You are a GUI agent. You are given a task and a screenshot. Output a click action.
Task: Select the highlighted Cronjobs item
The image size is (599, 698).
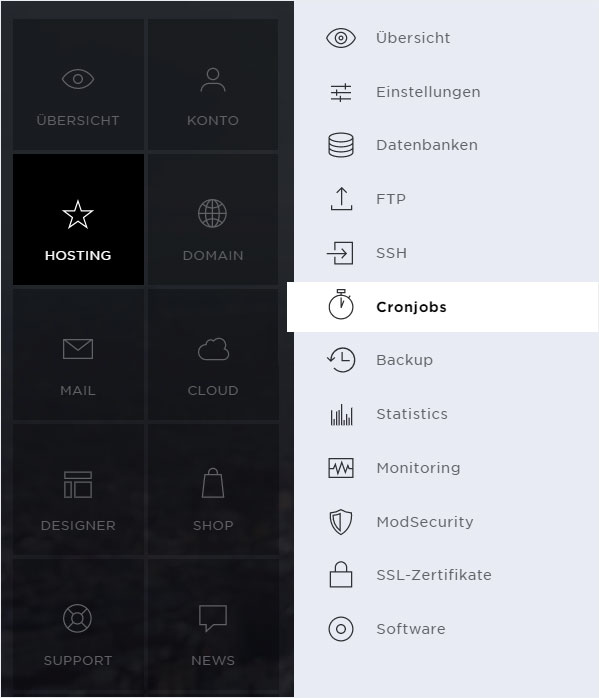click(x=442, y=307)
